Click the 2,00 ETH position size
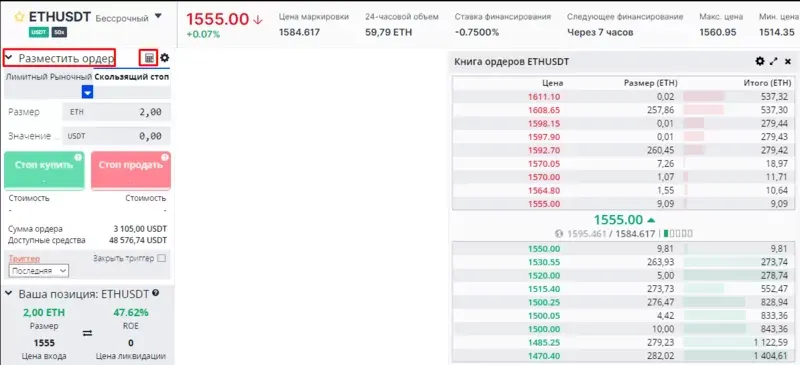Screen dimensions: 800x365 [44, 312]
